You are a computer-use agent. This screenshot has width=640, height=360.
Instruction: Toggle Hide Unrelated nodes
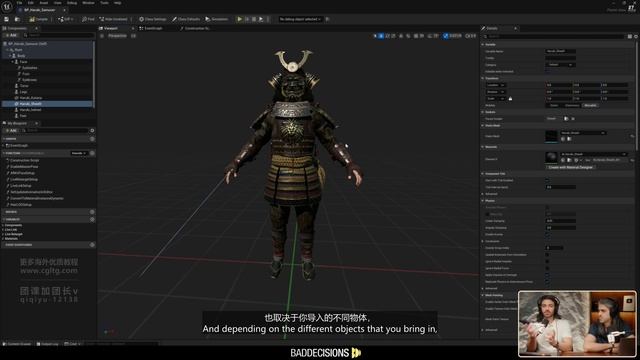pyautogui.click(x=113, y=19)
